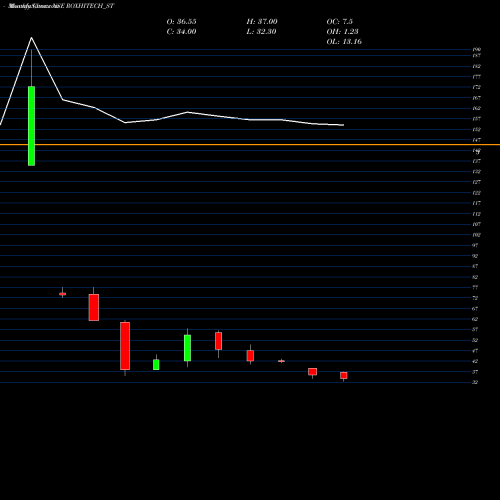Screen dimensions: 500x500
Task: Click the '172' axis label
Action: click(476, 87)
